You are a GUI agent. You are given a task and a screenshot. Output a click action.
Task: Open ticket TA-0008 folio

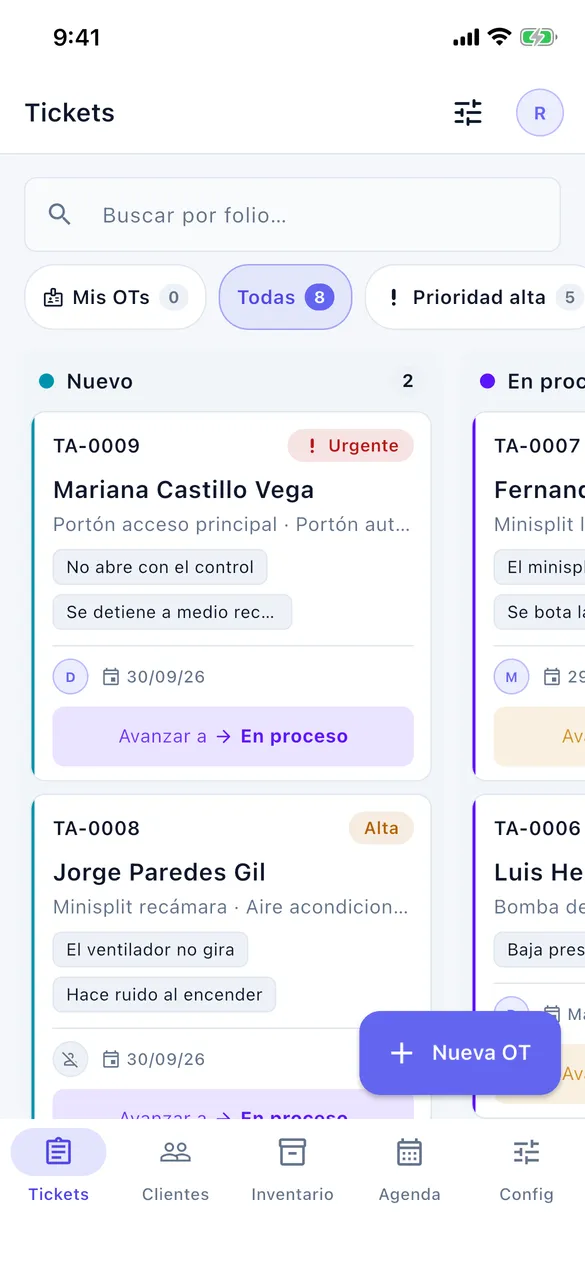[96, 828]
